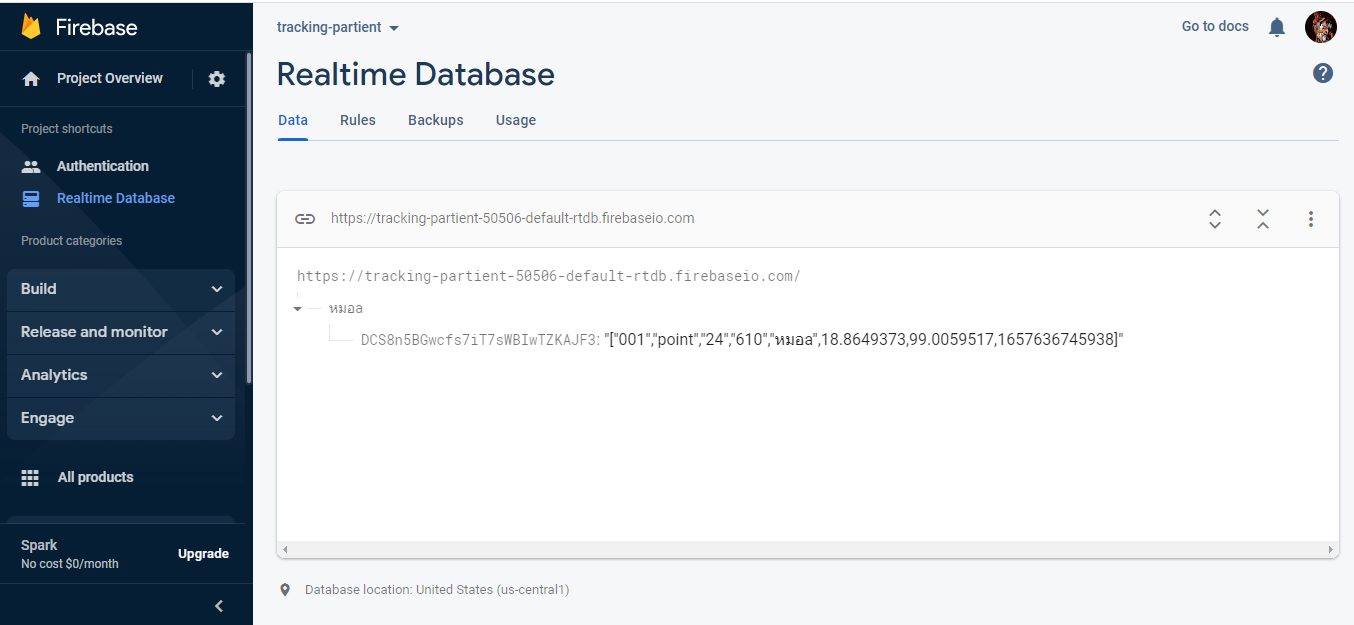Collapse the sidebar navigation chevron
Viewport: 1354px width, 625px height.
tap(219, 605)
